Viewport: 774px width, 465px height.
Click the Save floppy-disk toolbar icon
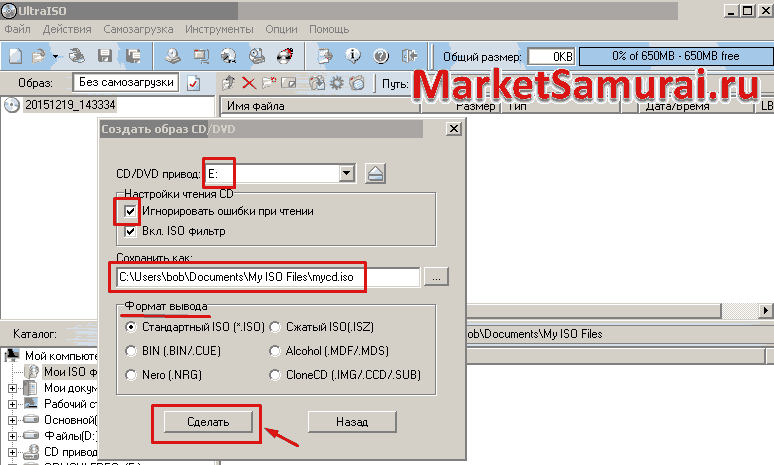pos(105,56)
